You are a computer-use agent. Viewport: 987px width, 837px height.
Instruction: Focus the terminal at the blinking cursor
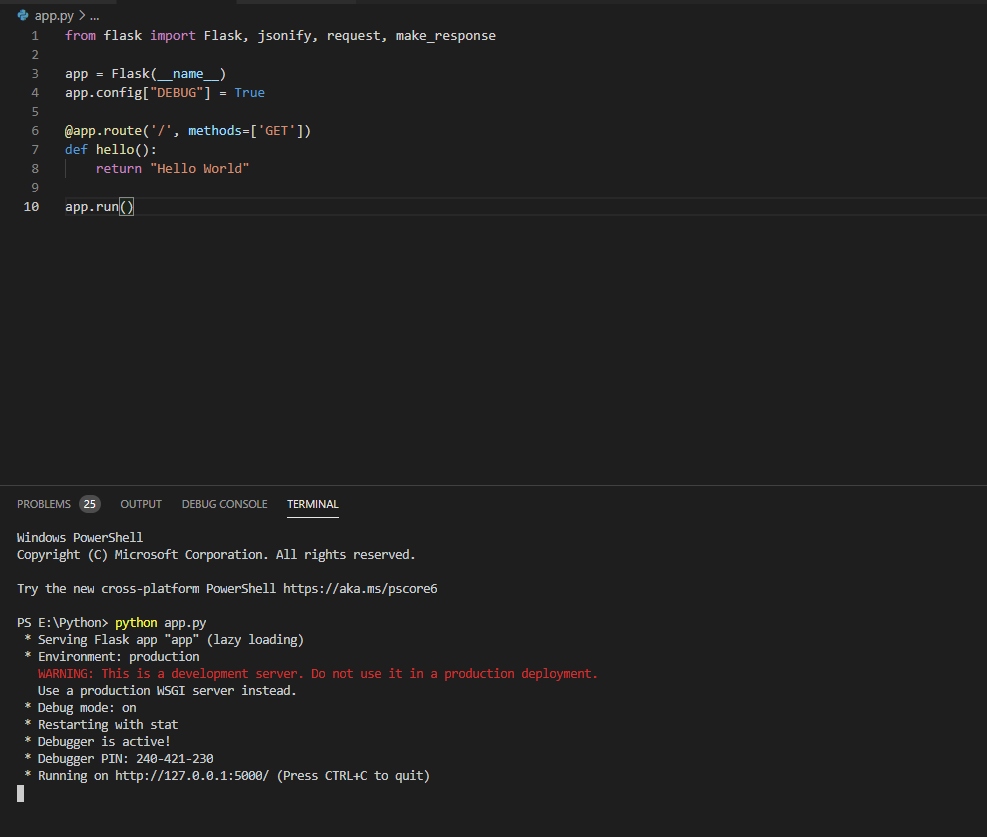20,793
